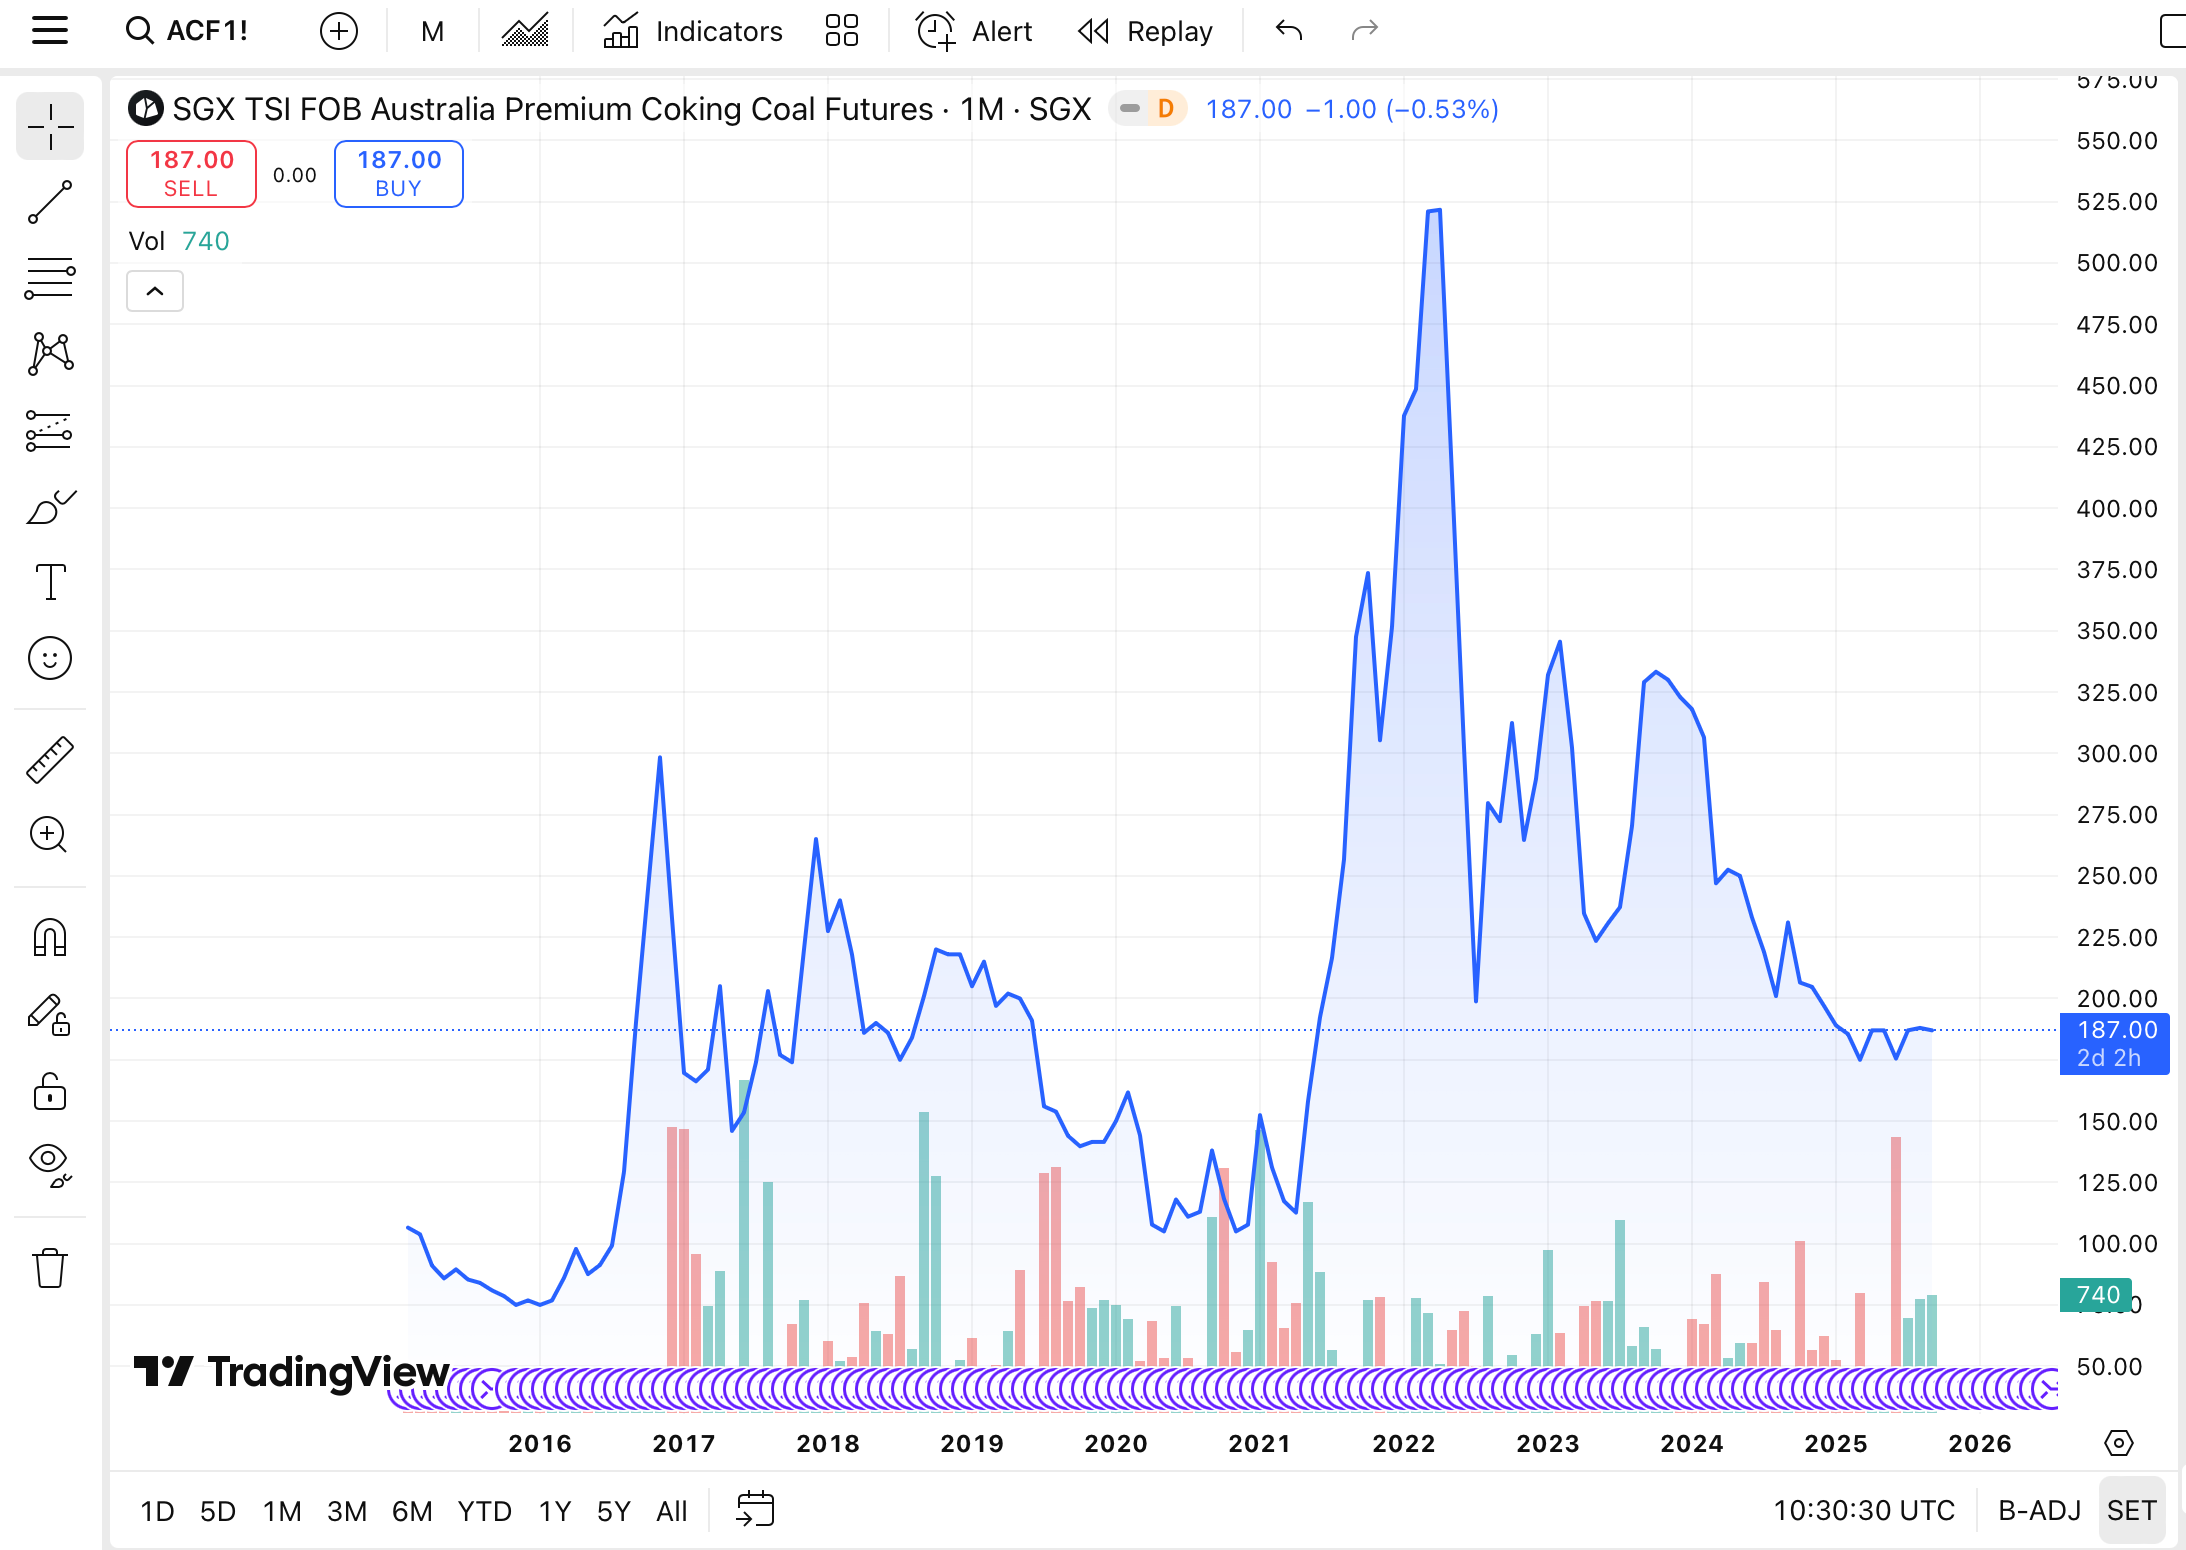The width and height of the screenshot is (2186, 1550).
Task: Toggle lock all drawings
Action: pos(50,1092)
